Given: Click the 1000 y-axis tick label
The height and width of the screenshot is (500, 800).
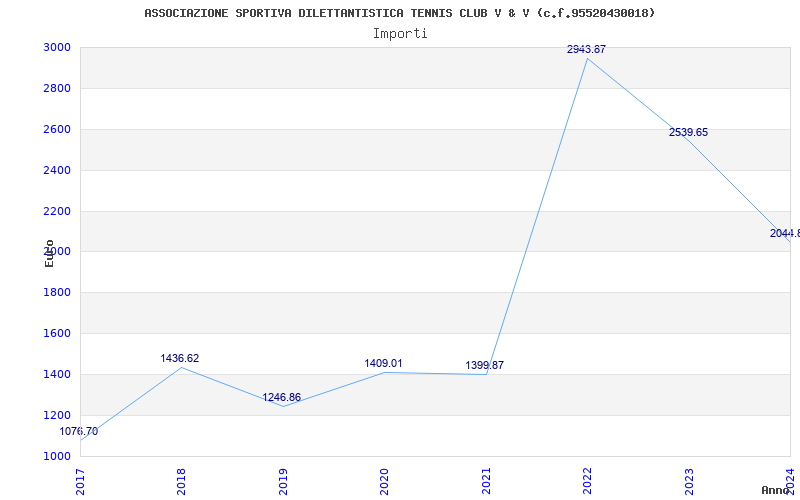Looking at the screenshot, I should click(x=56, y=456).
